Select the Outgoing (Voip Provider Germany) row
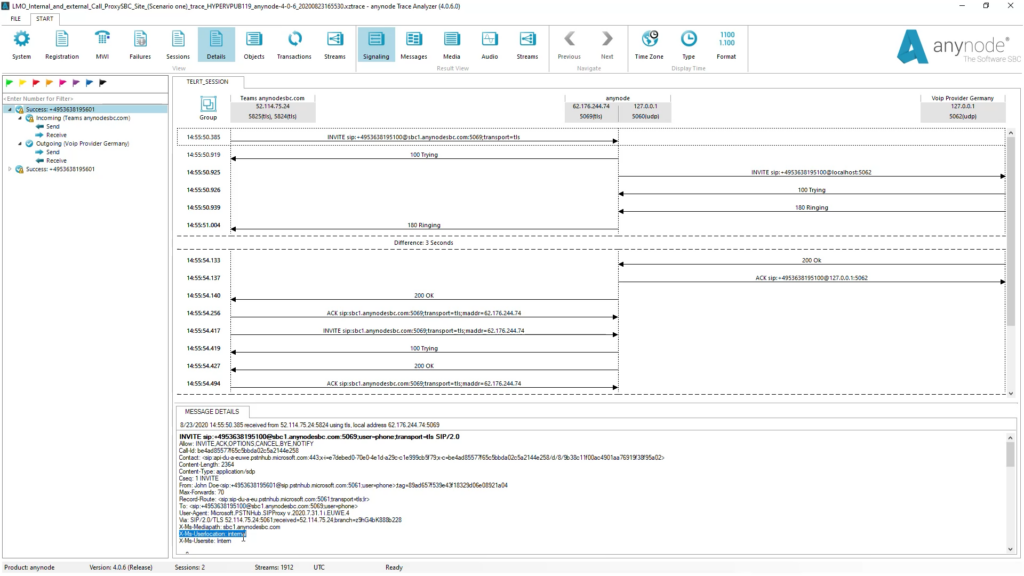Viewport: 1024px width, 576px height. pos(78,144)
